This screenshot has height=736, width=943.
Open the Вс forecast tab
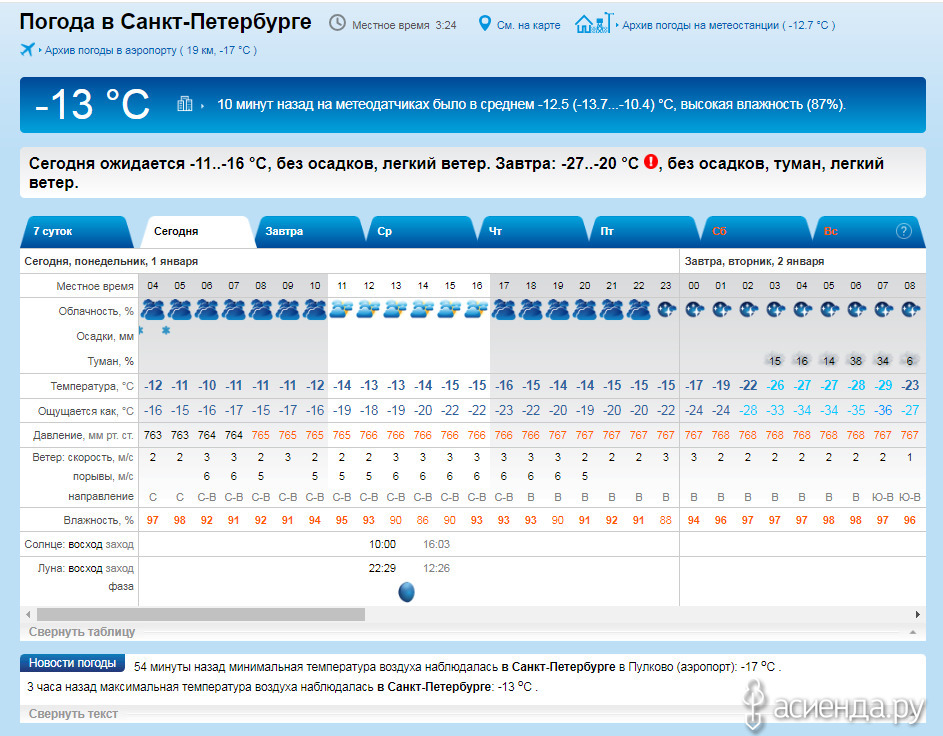[x=867, y=232]
